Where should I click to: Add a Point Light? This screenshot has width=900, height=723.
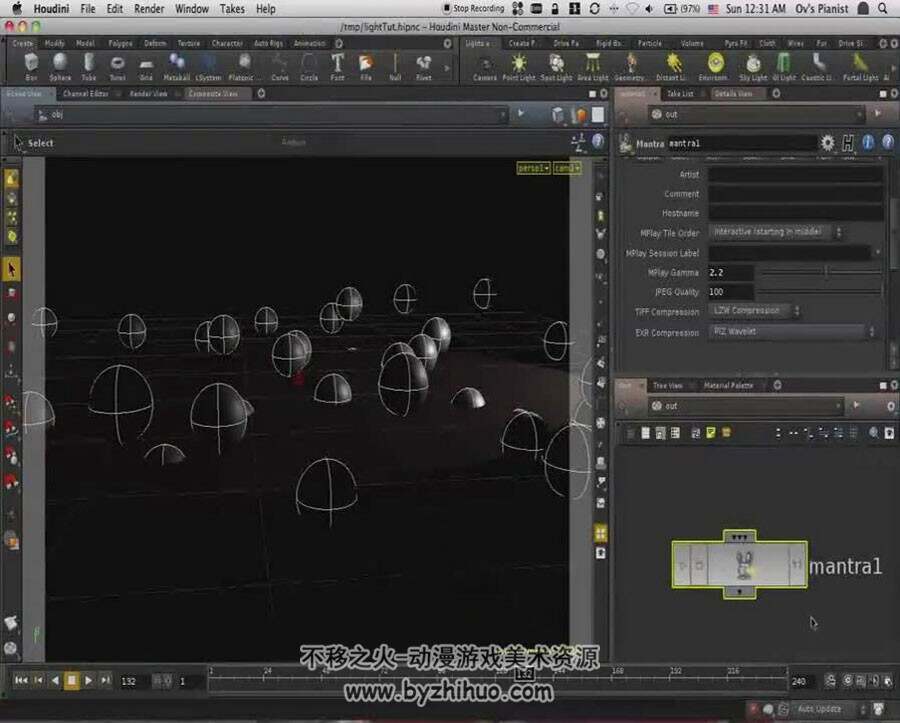click(x=519, y=68)
